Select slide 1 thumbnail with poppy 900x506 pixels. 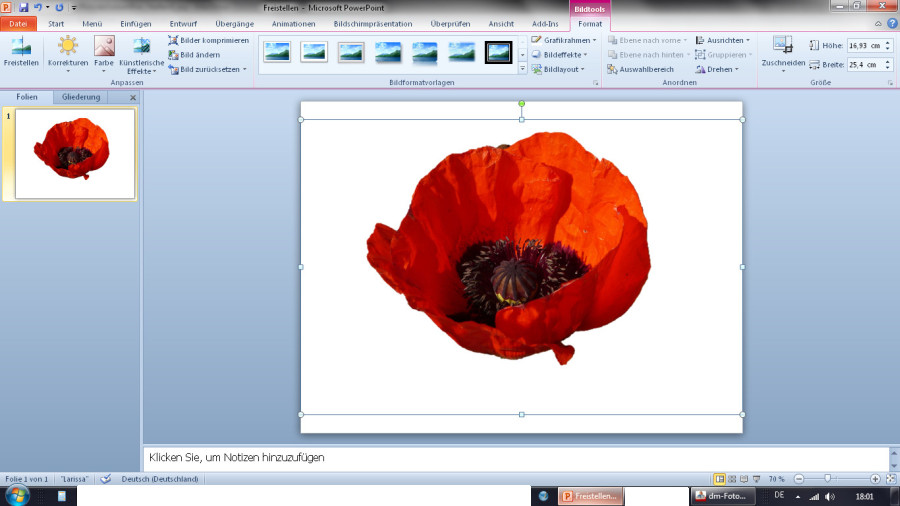pyautogui.click(x=75, y=154)
